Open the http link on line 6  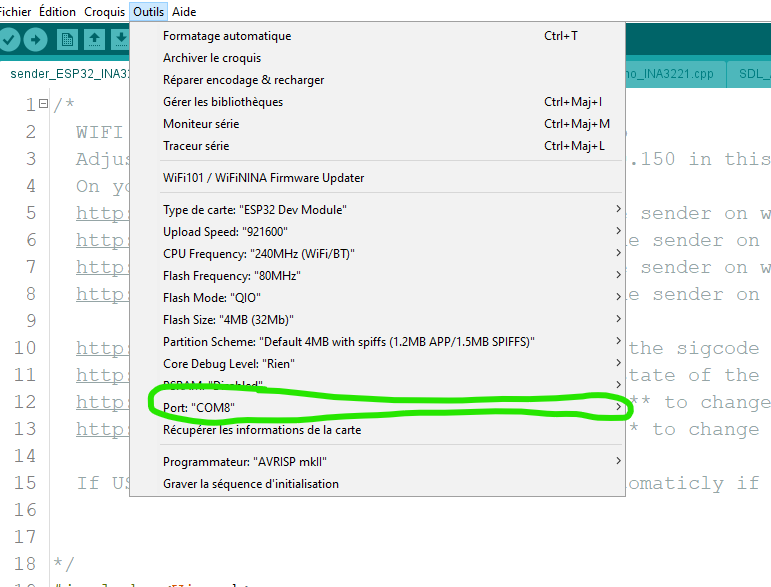(x=102, y=240)
